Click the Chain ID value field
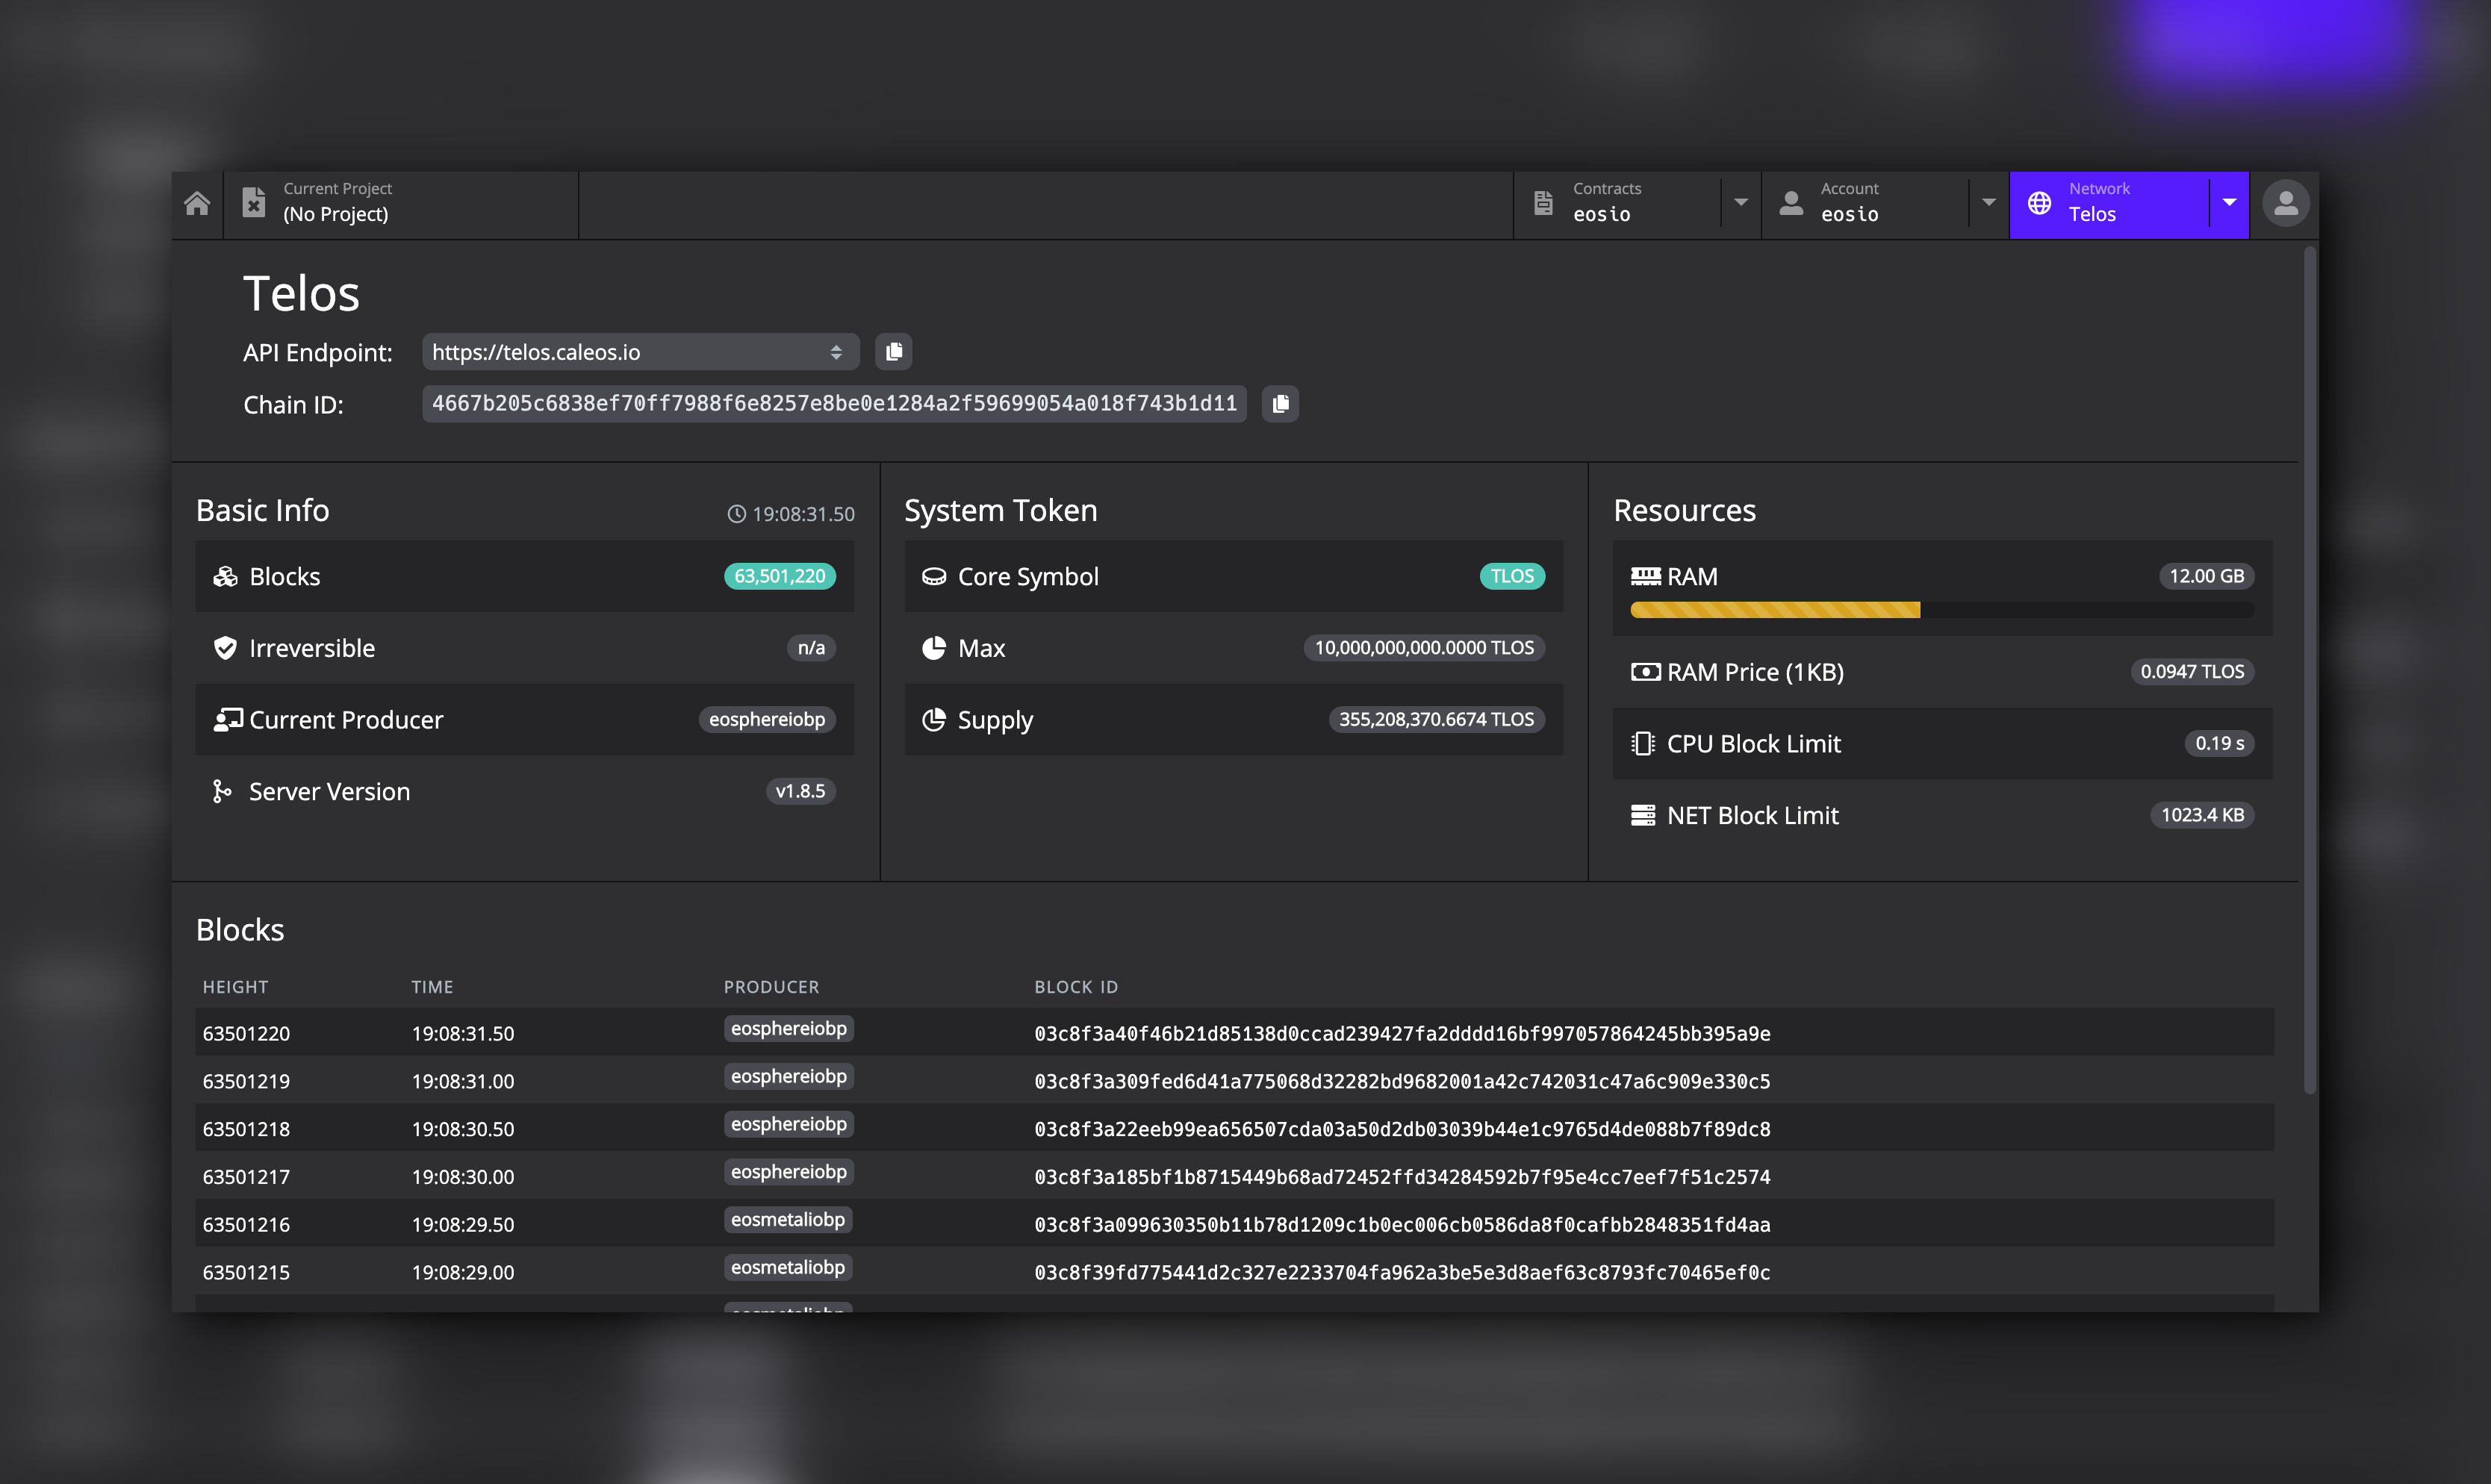The image size is (2491, 1484). [834, 404]
